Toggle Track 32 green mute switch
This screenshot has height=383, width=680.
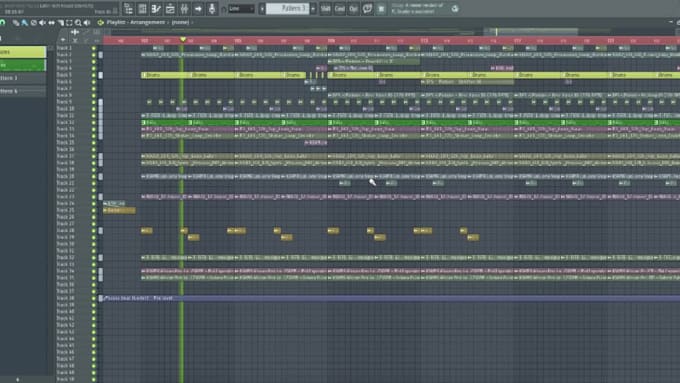point(93,258)
